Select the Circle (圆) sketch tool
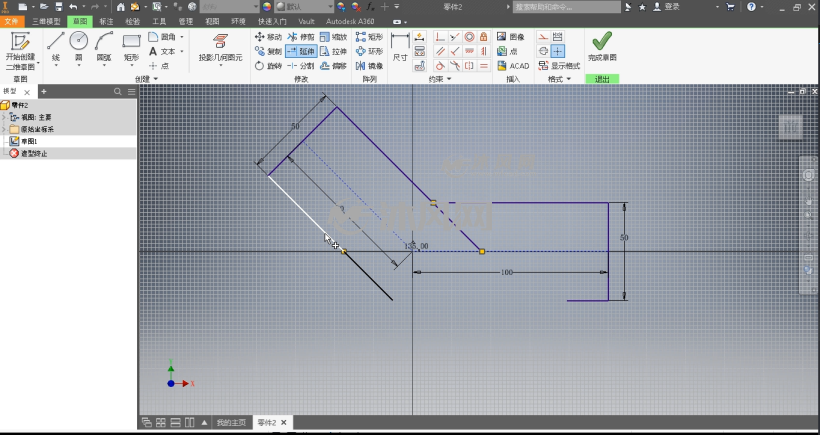This screenshot has width=820, height=435. 78,47
